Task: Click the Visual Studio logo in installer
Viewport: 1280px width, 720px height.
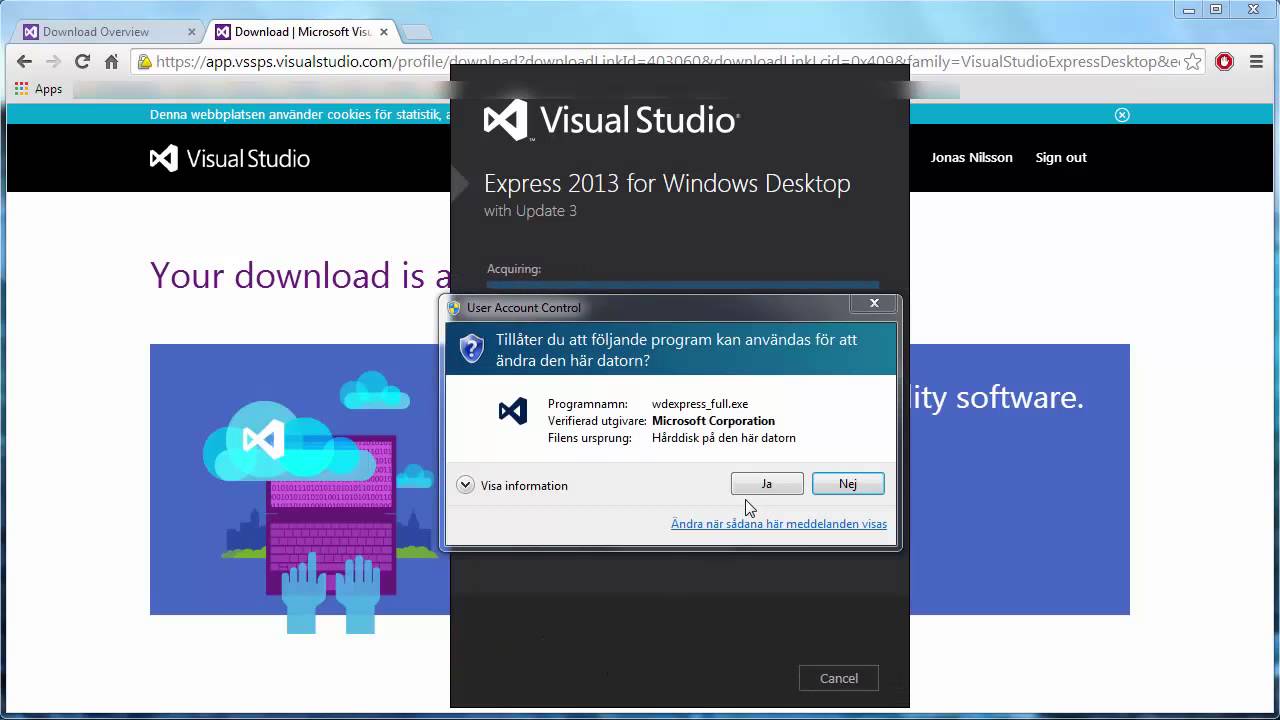Action: [611, 120]
